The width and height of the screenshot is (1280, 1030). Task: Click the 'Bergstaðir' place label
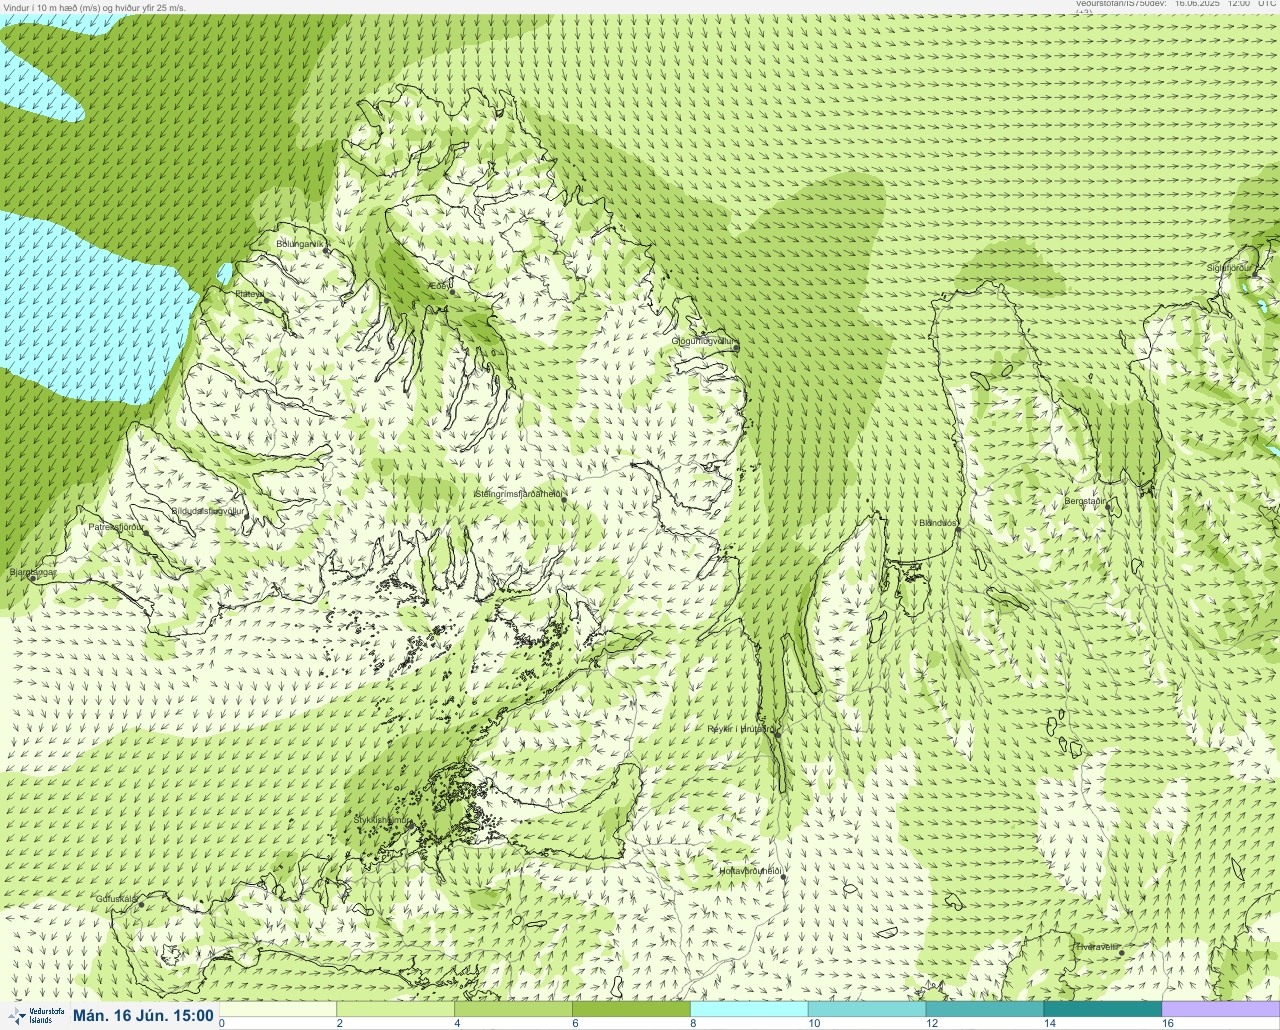point(1086,501)
